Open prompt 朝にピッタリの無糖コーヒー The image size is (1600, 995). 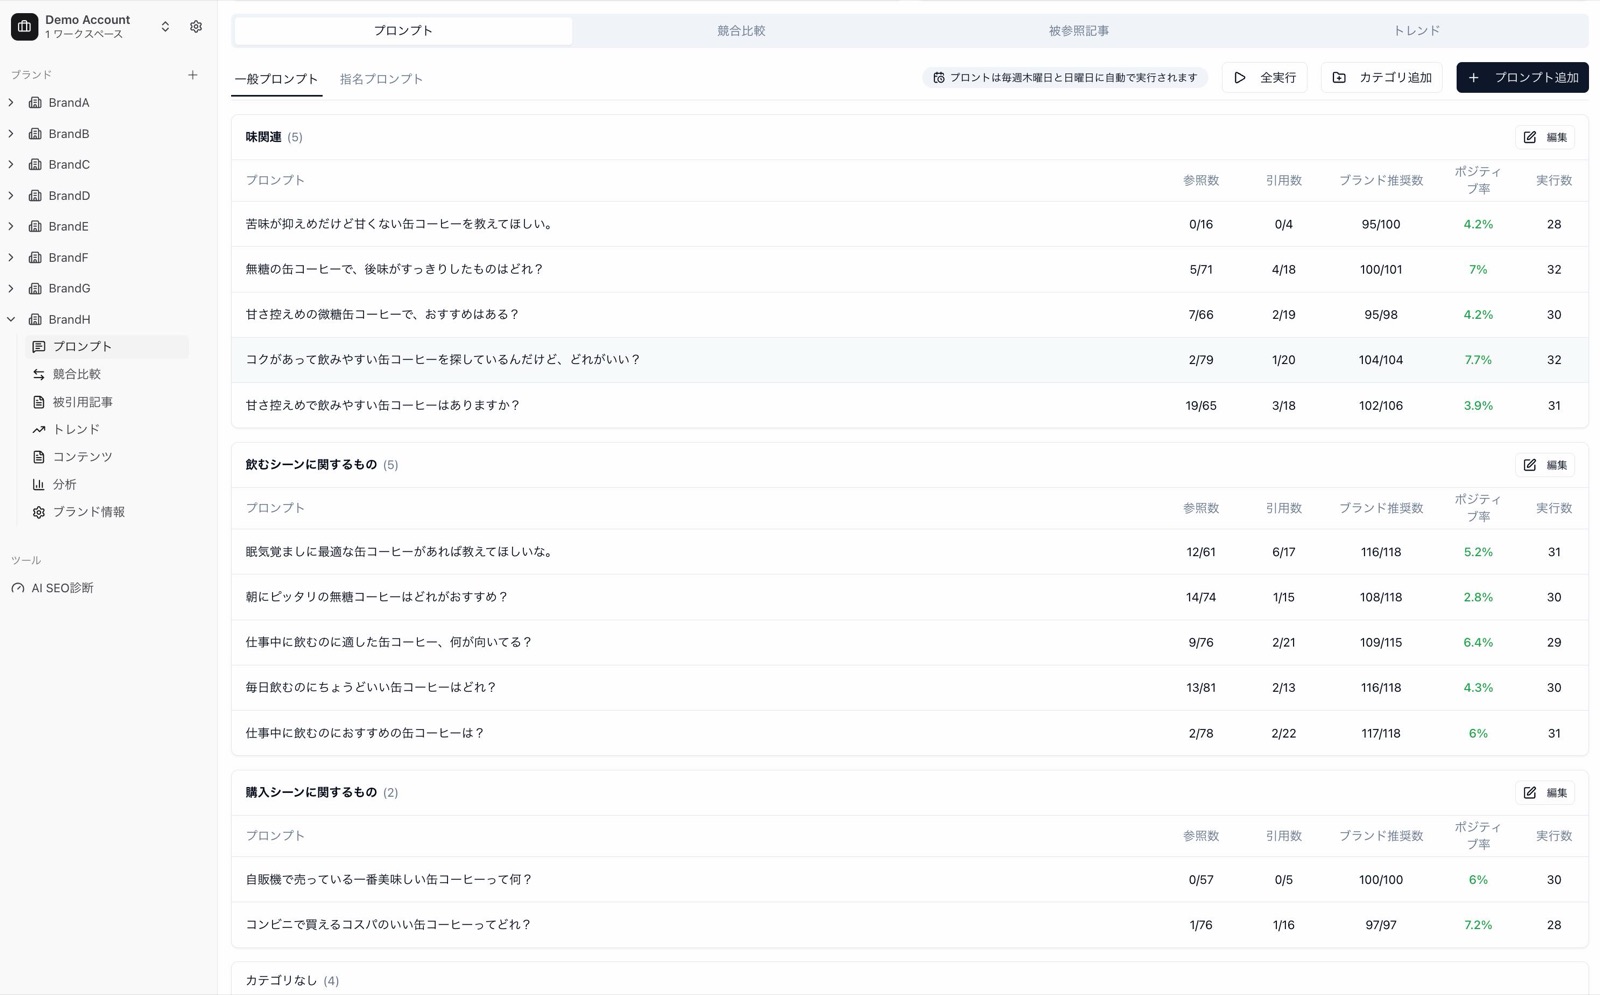[910, 597]
